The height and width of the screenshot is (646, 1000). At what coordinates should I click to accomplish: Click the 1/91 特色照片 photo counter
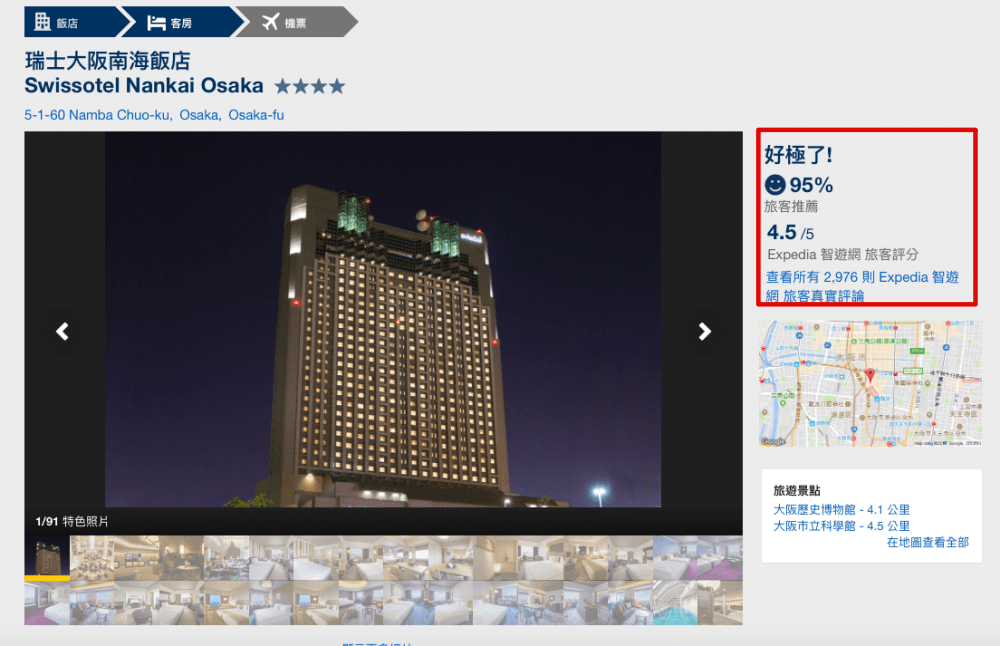tap(71, 522)
